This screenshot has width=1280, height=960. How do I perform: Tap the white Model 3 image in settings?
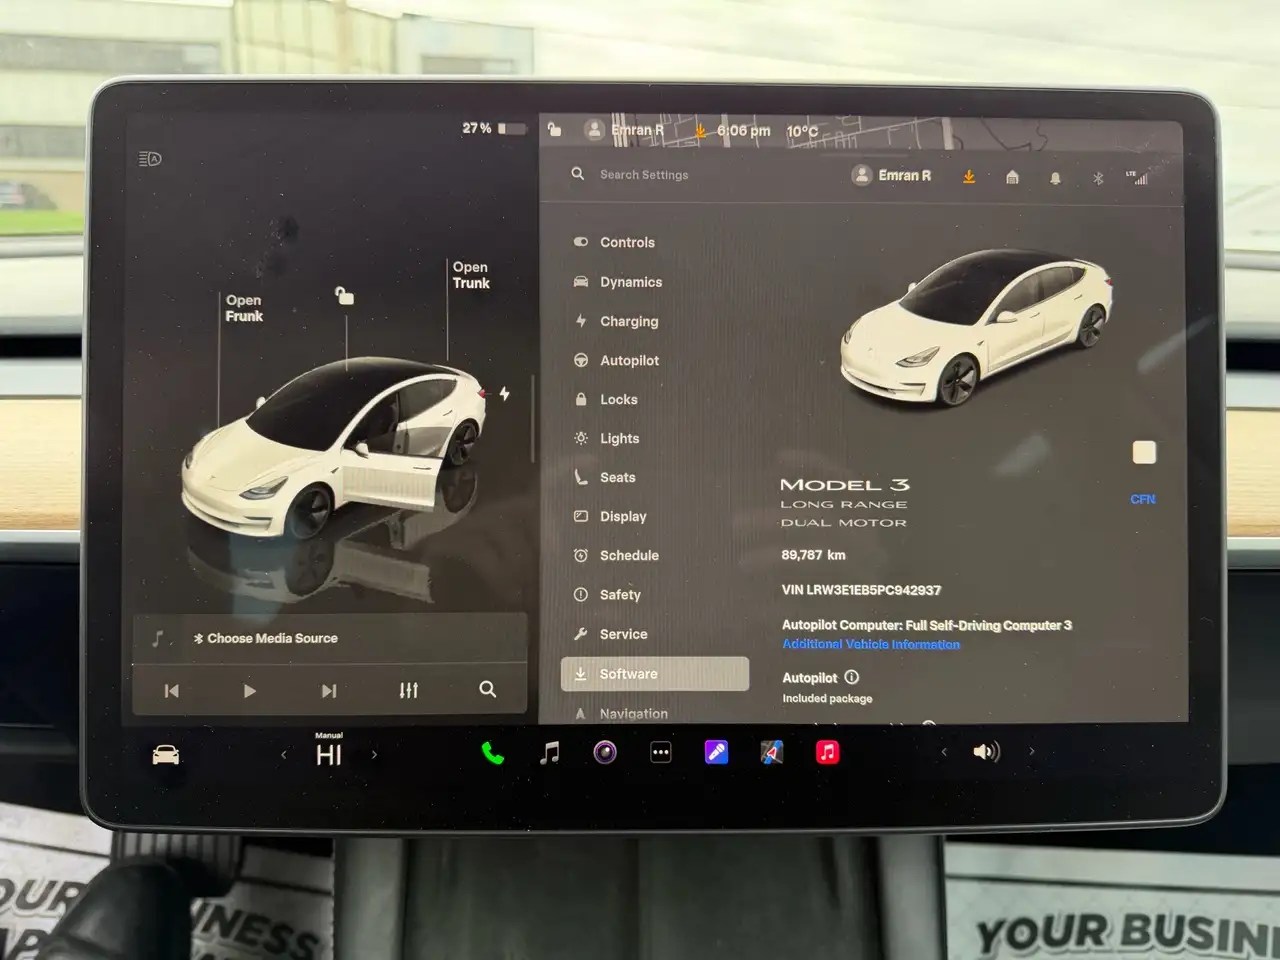pos(976,329)
